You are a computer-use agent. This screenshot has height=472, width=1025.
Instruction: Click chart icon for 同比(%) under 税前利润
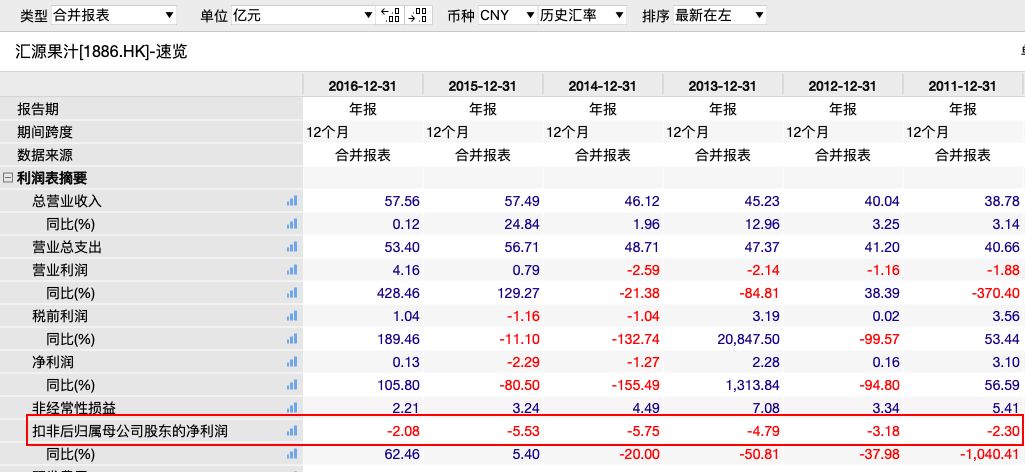point(292,339)
